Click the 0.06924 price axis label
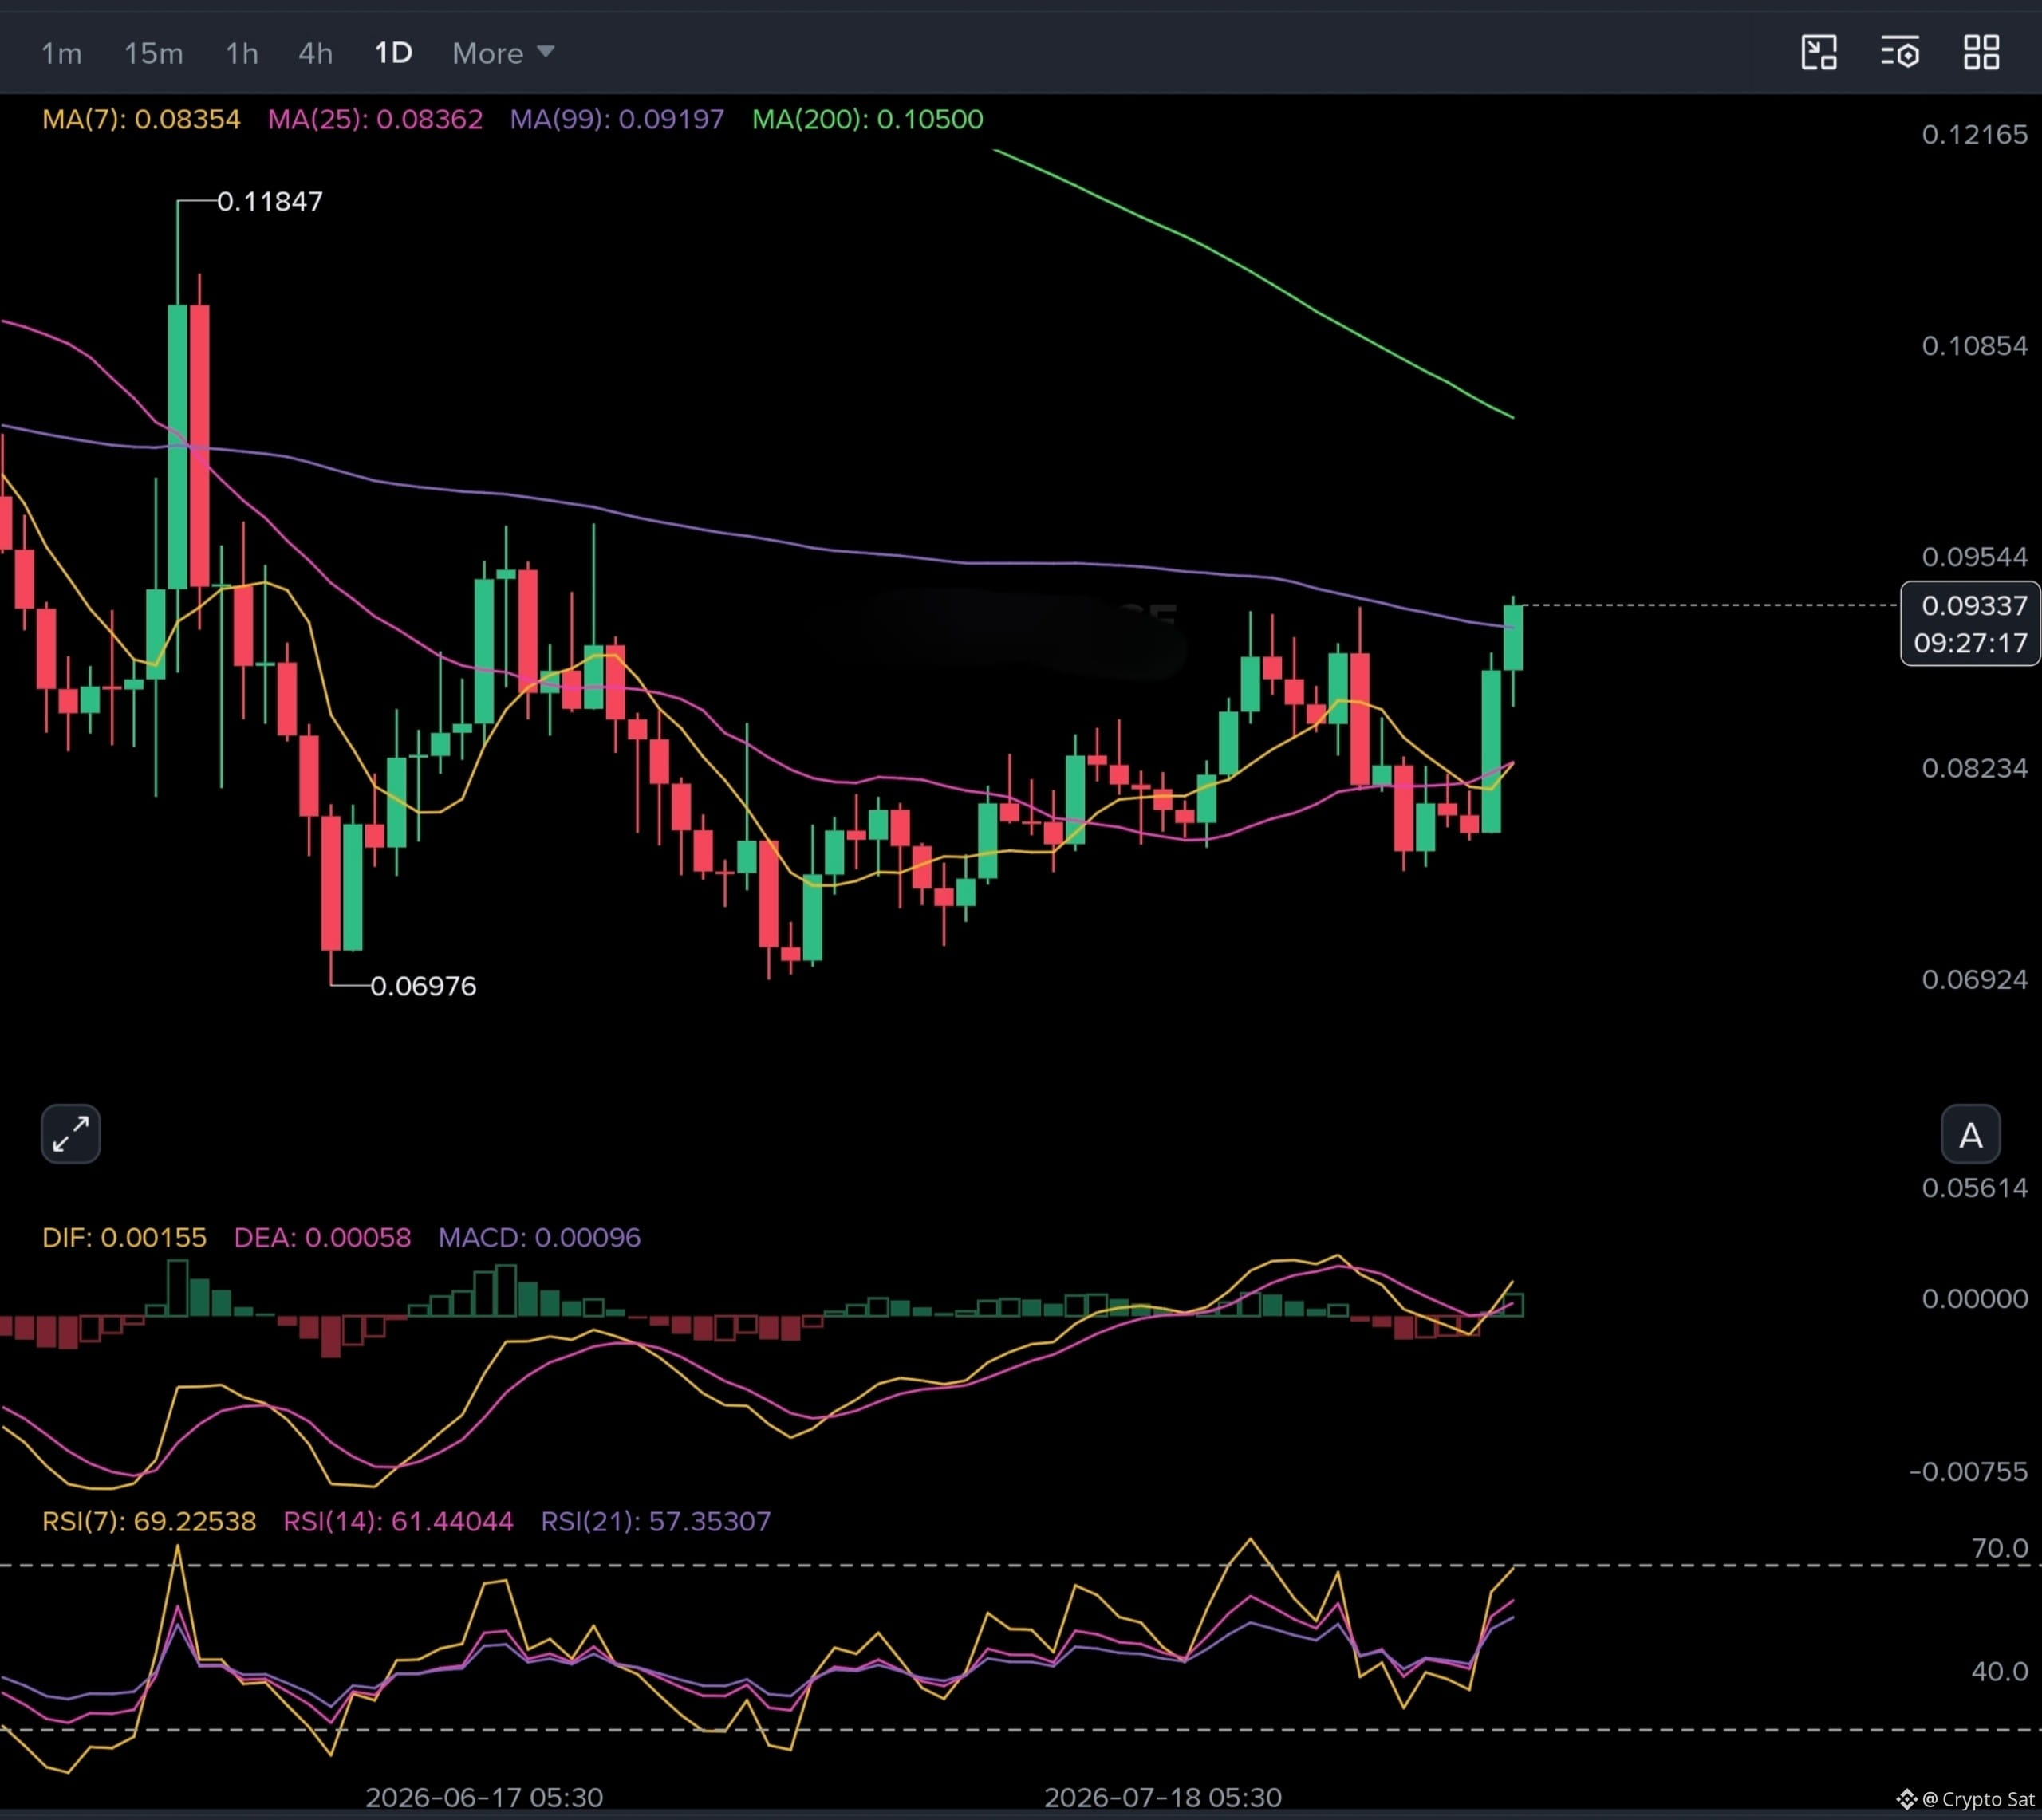The height and width of the screenshot is (1820, 2042). click(1974, 979)
